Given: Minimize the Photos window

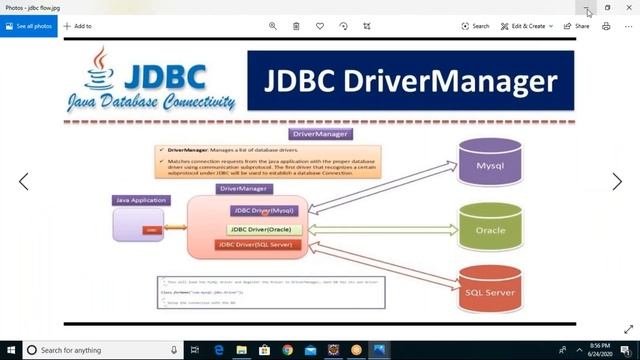Looking at the screenshot, I should [586, 7].
